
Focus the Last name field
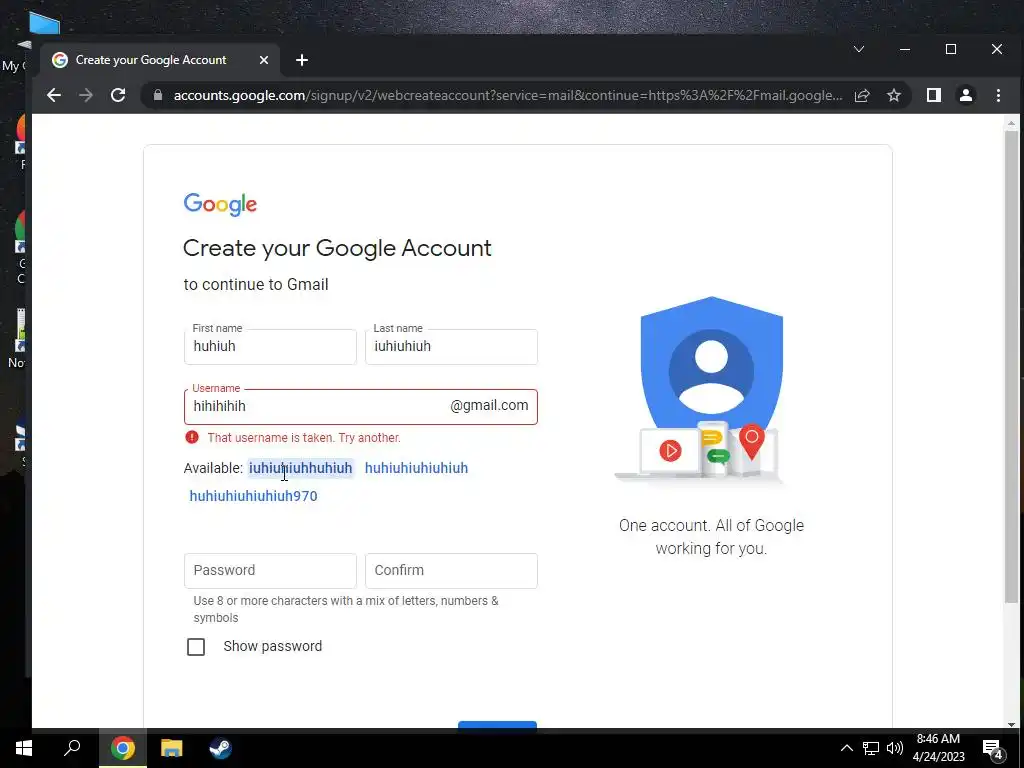(451, 347)
